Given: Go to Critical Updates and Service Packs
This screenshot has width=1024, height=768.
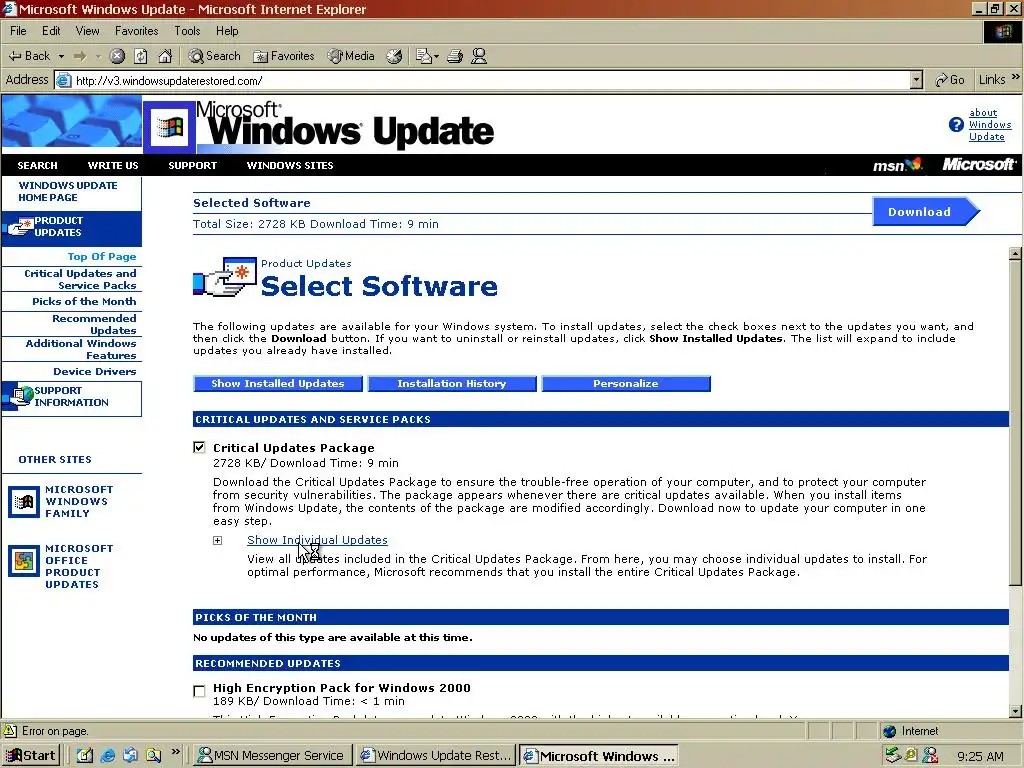Looking at the screenshot, I should click(x=80, y=280).
